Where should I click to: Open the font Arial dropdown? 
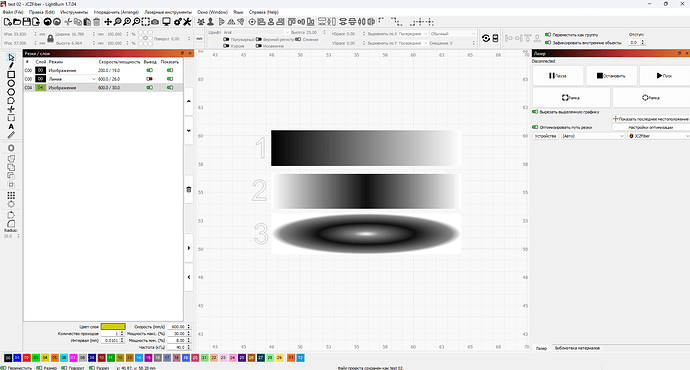tap(256, 33)
